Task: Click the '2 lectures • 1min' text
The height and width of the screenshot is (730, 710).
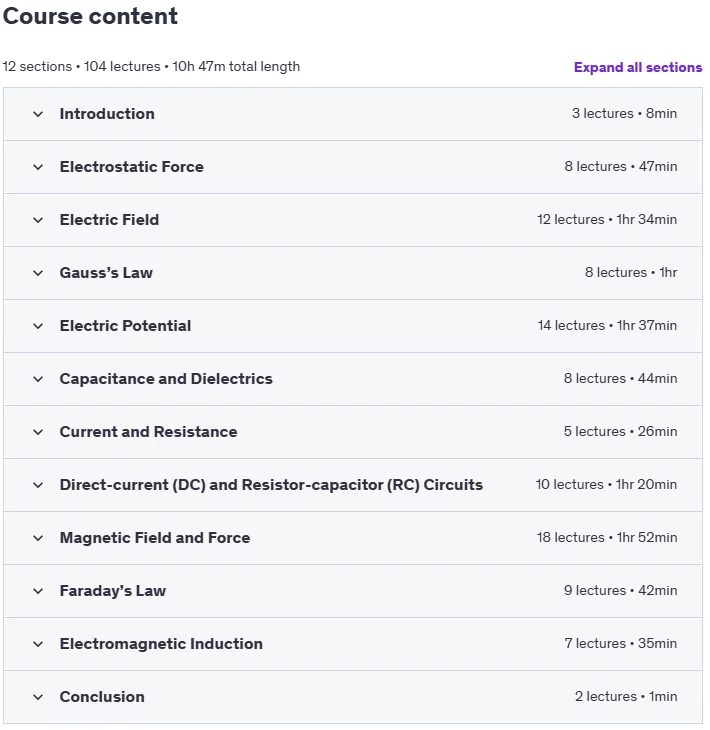Action: pos(626,696)
